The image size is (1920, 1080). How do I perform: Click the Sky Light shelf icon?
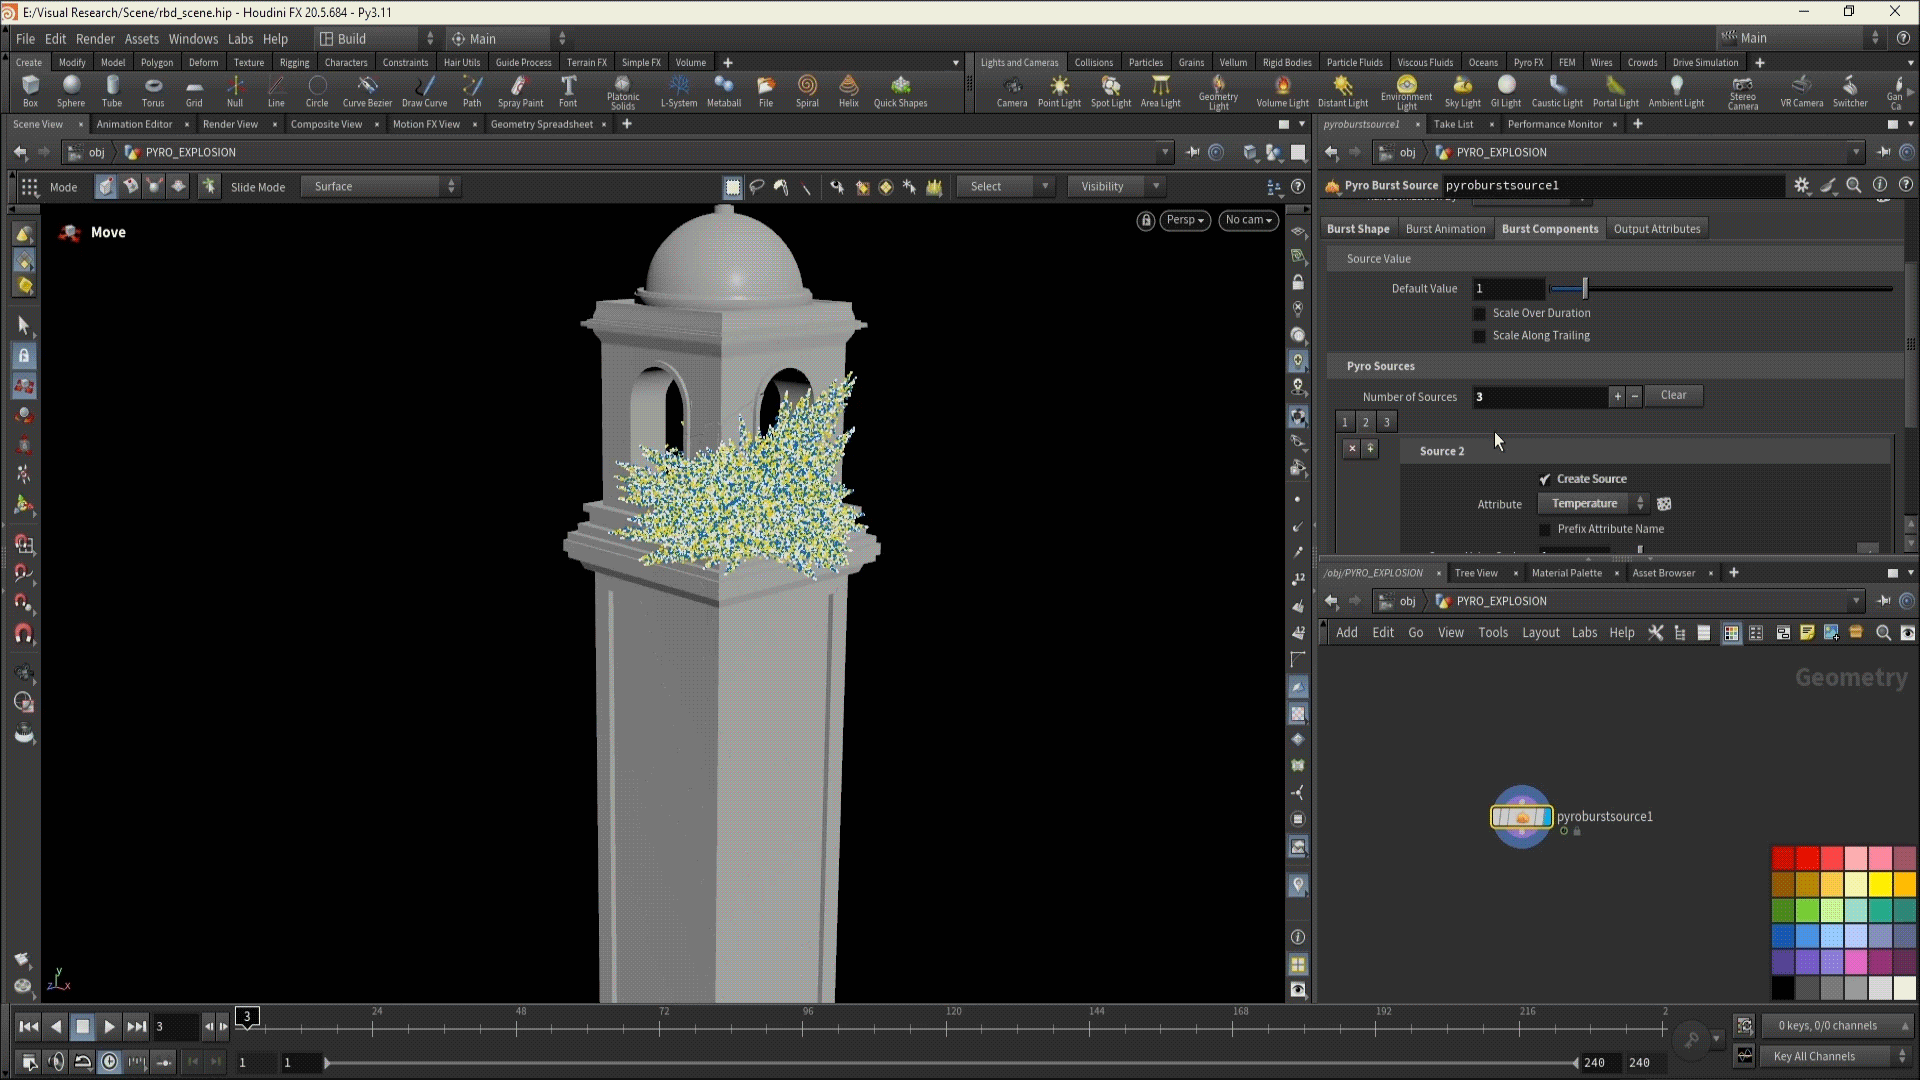(1462, 90)
